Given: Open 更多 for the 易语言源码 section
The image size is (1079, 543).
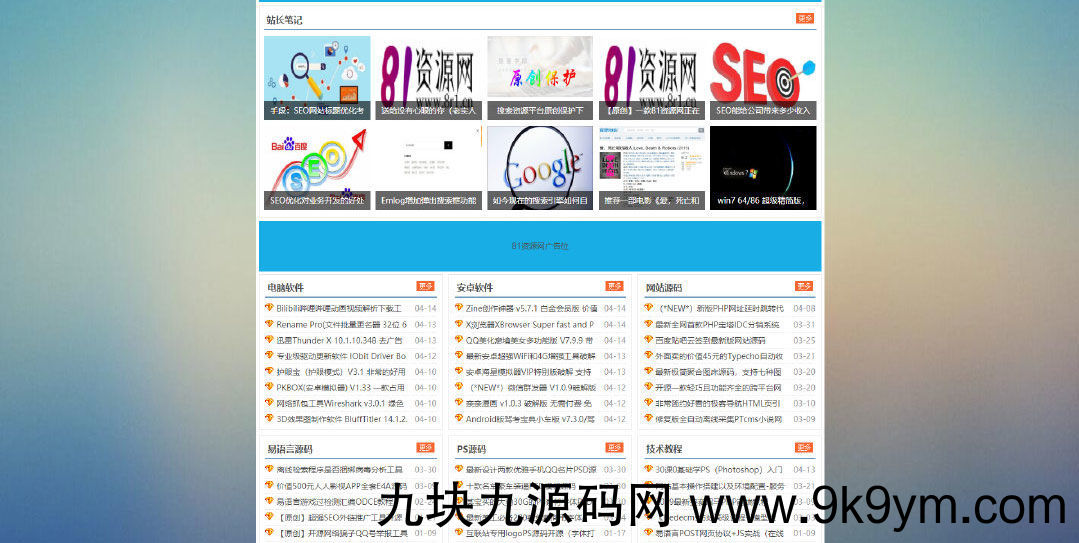Looking at the screenshot, I should point(425,448).
